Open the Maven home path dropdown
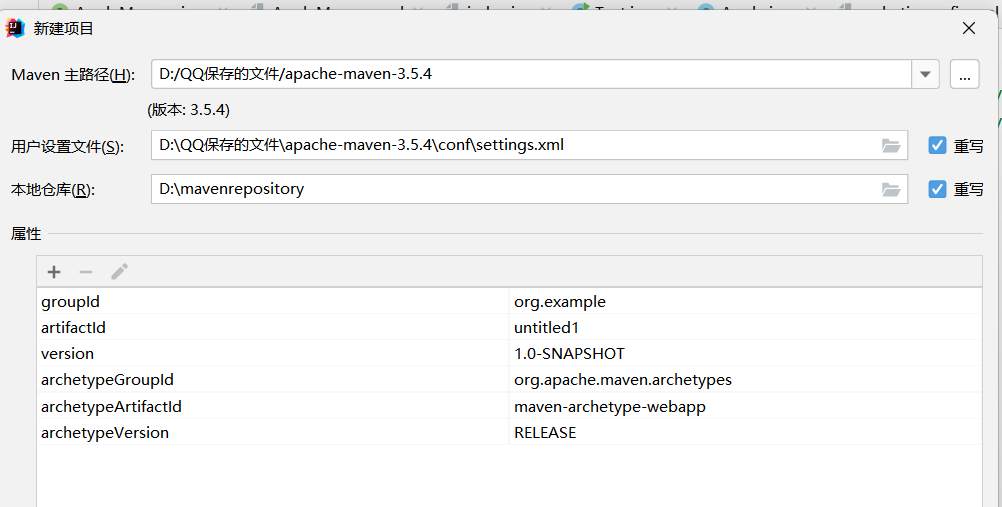Image resolution: width=1002 pixels, height=507 pixels. pos(925,74)
